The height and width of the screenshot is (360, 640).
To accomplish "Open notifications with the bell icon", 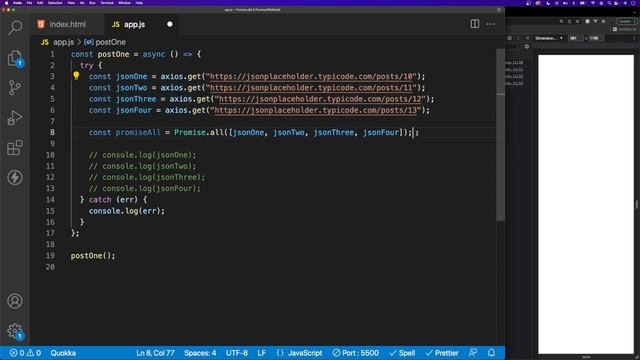I will [x=491, y=353].
